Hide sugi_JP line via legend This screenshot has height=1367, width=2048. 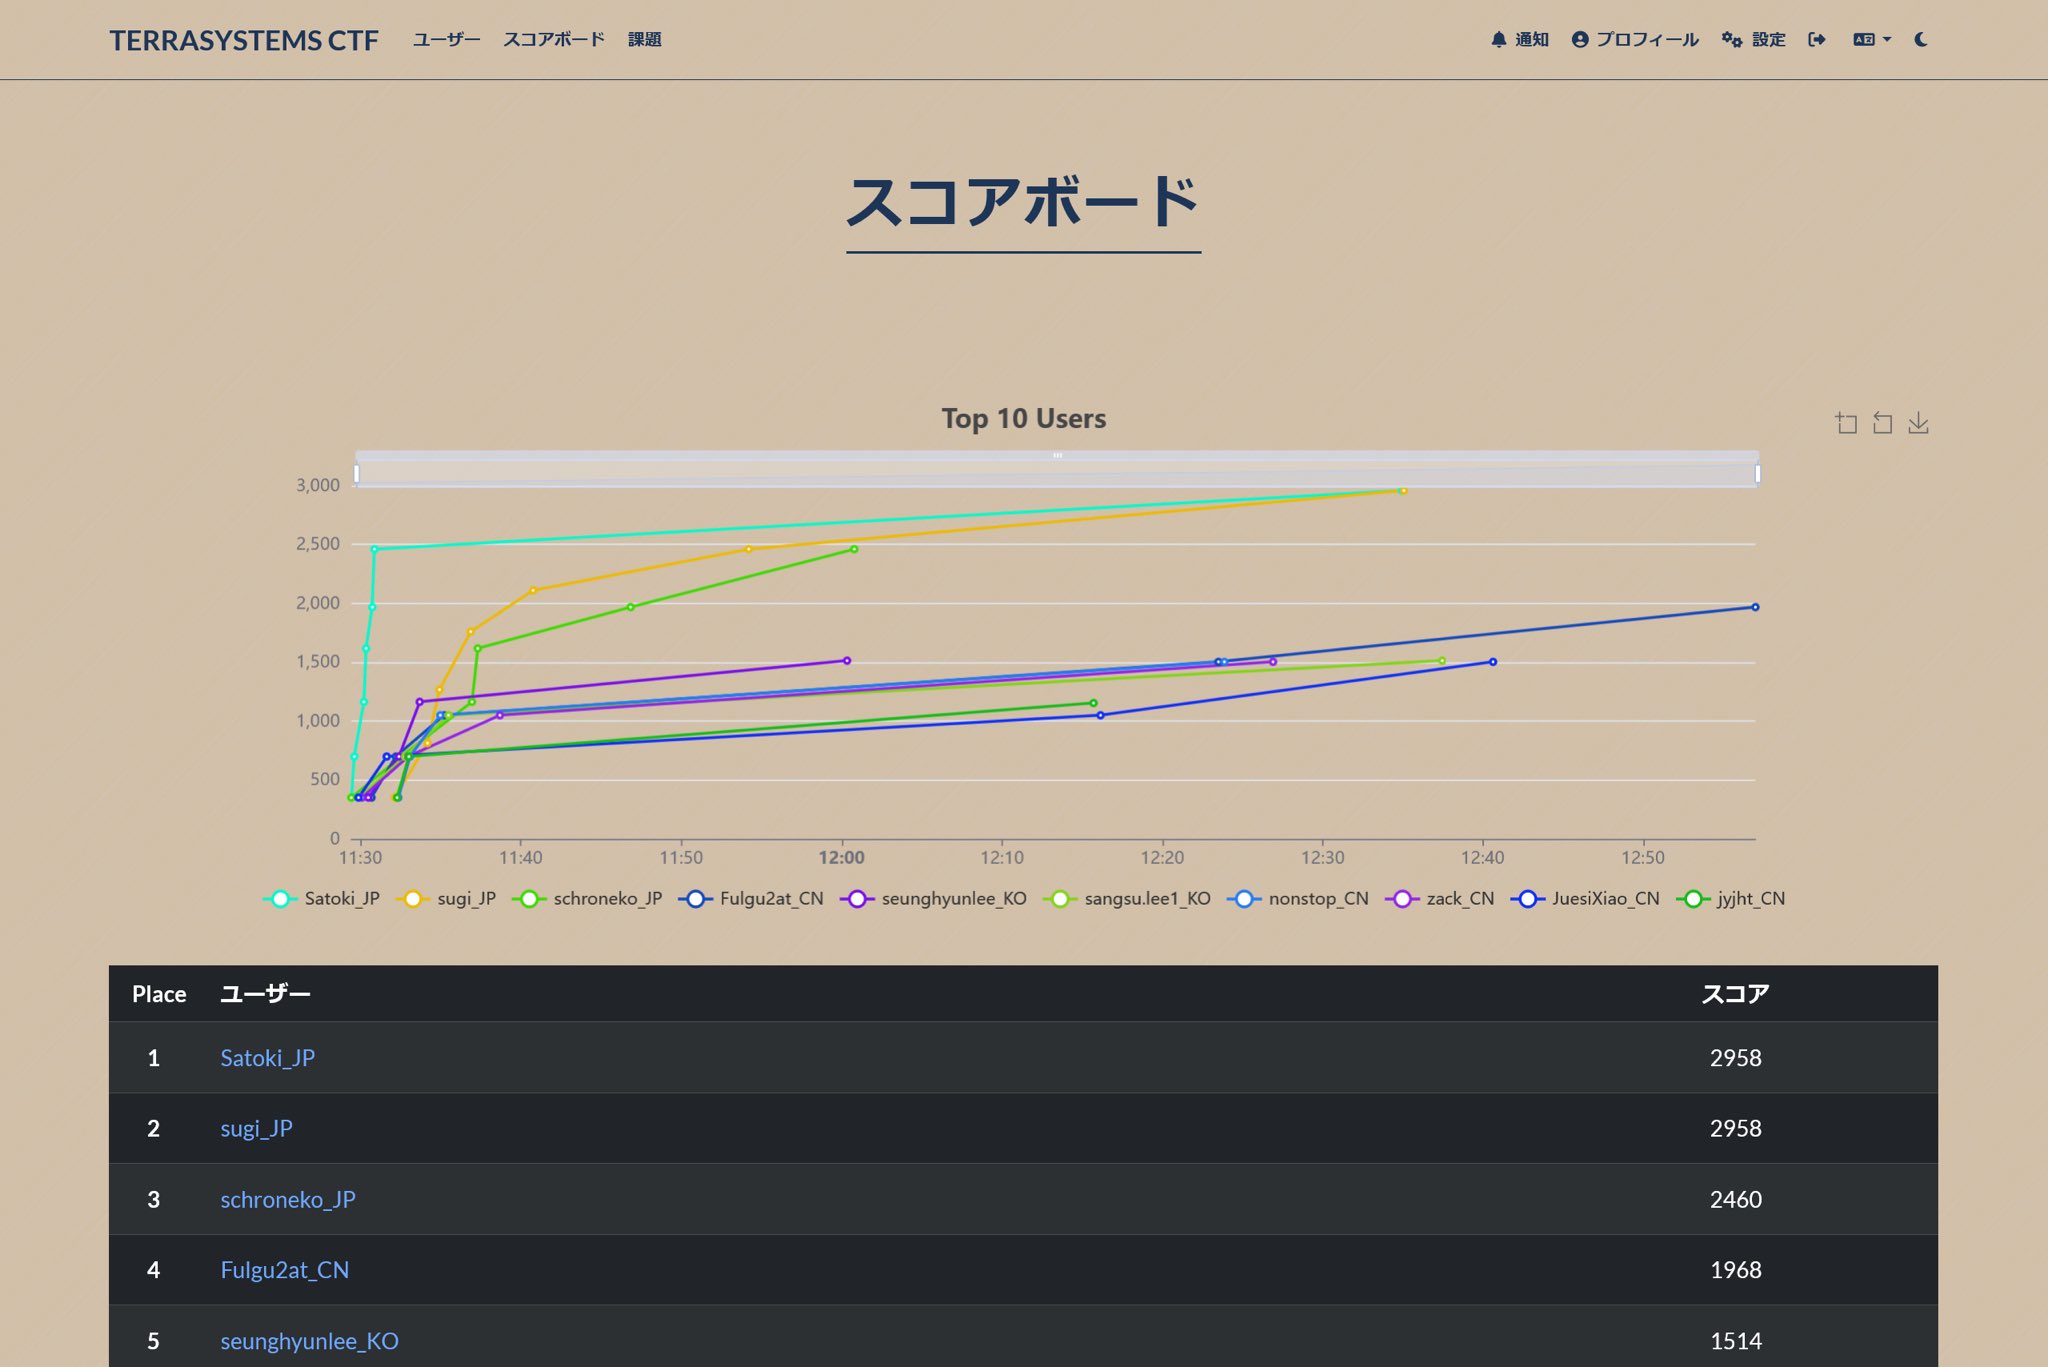447,899
